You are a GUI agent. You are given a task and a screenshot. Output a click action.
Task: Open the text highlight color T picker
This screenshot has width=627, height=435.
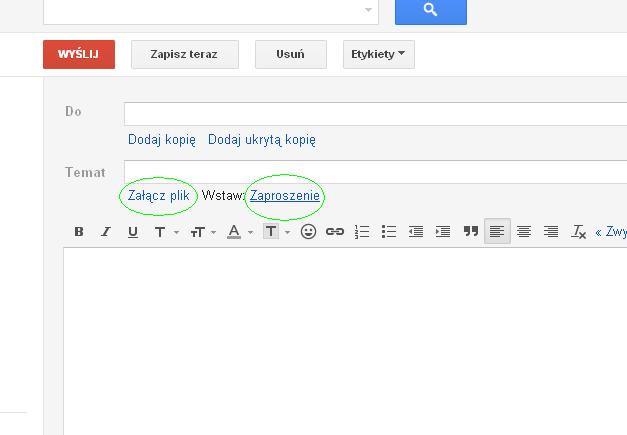pyautogui.click(x=276, y=231)
